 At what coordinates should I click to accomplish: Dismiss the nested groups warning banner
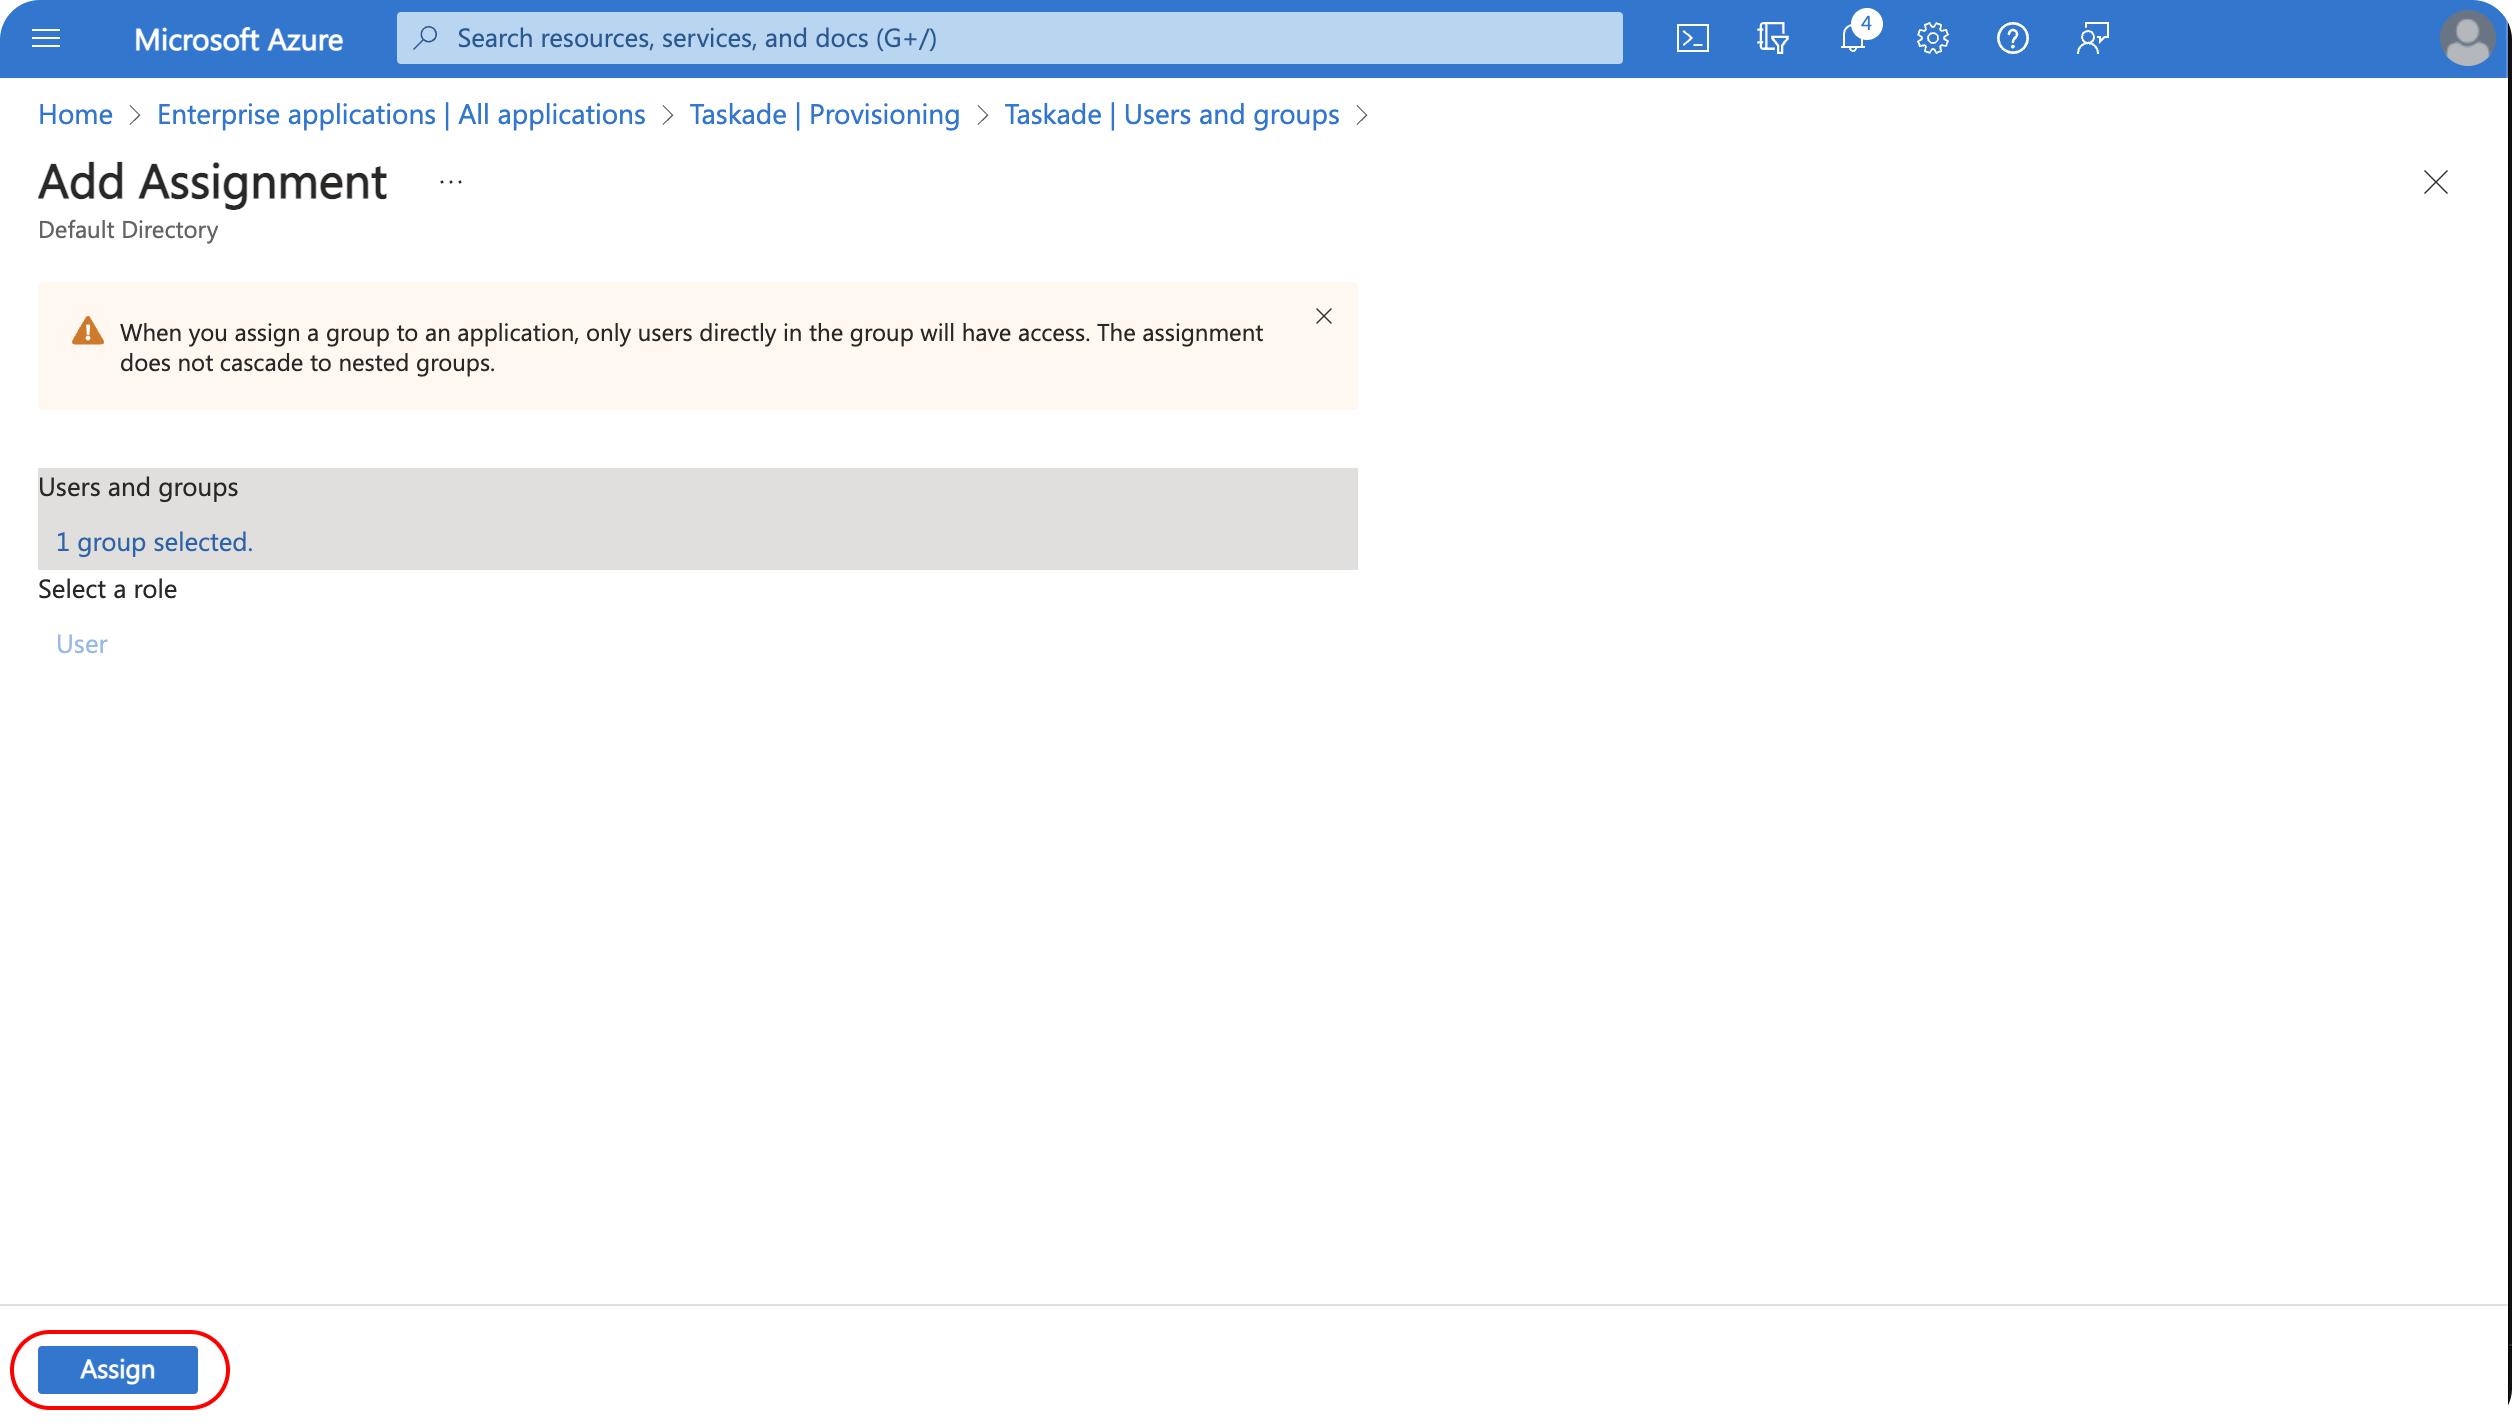tap(1323, 316)
